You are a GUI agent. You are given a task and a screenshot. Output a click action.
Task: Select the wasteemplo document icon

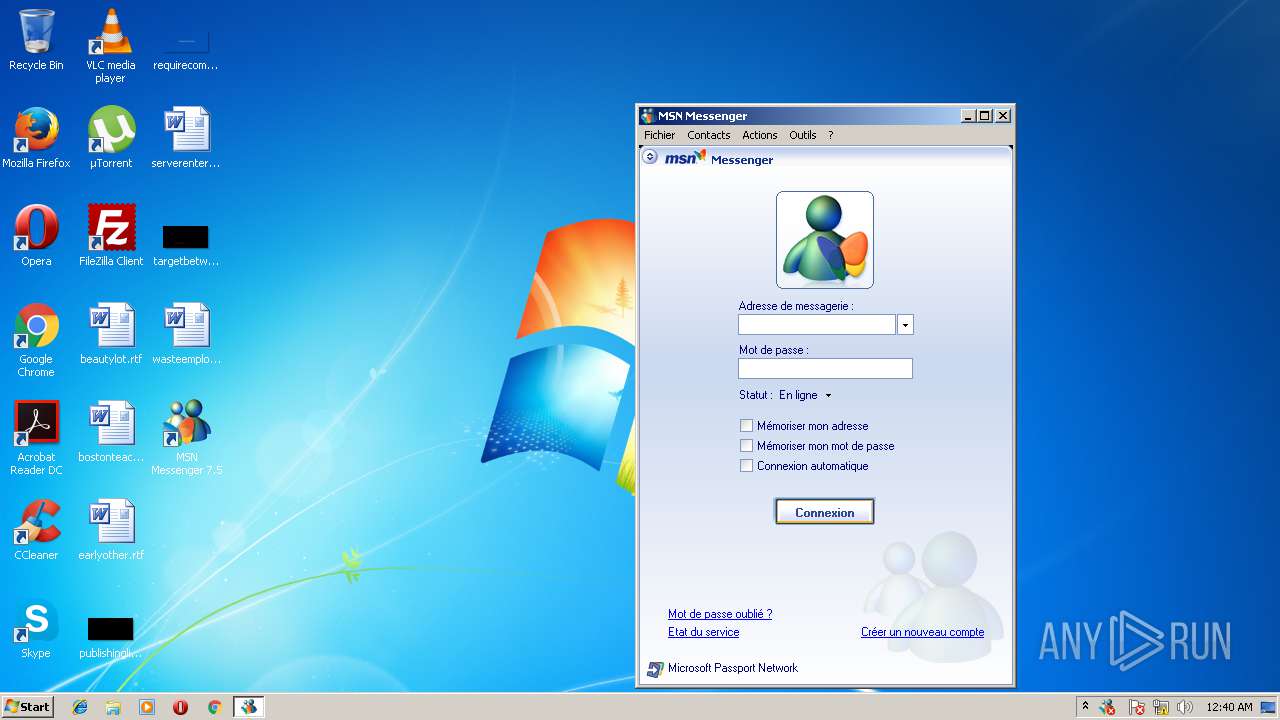[x=186, y=334]
